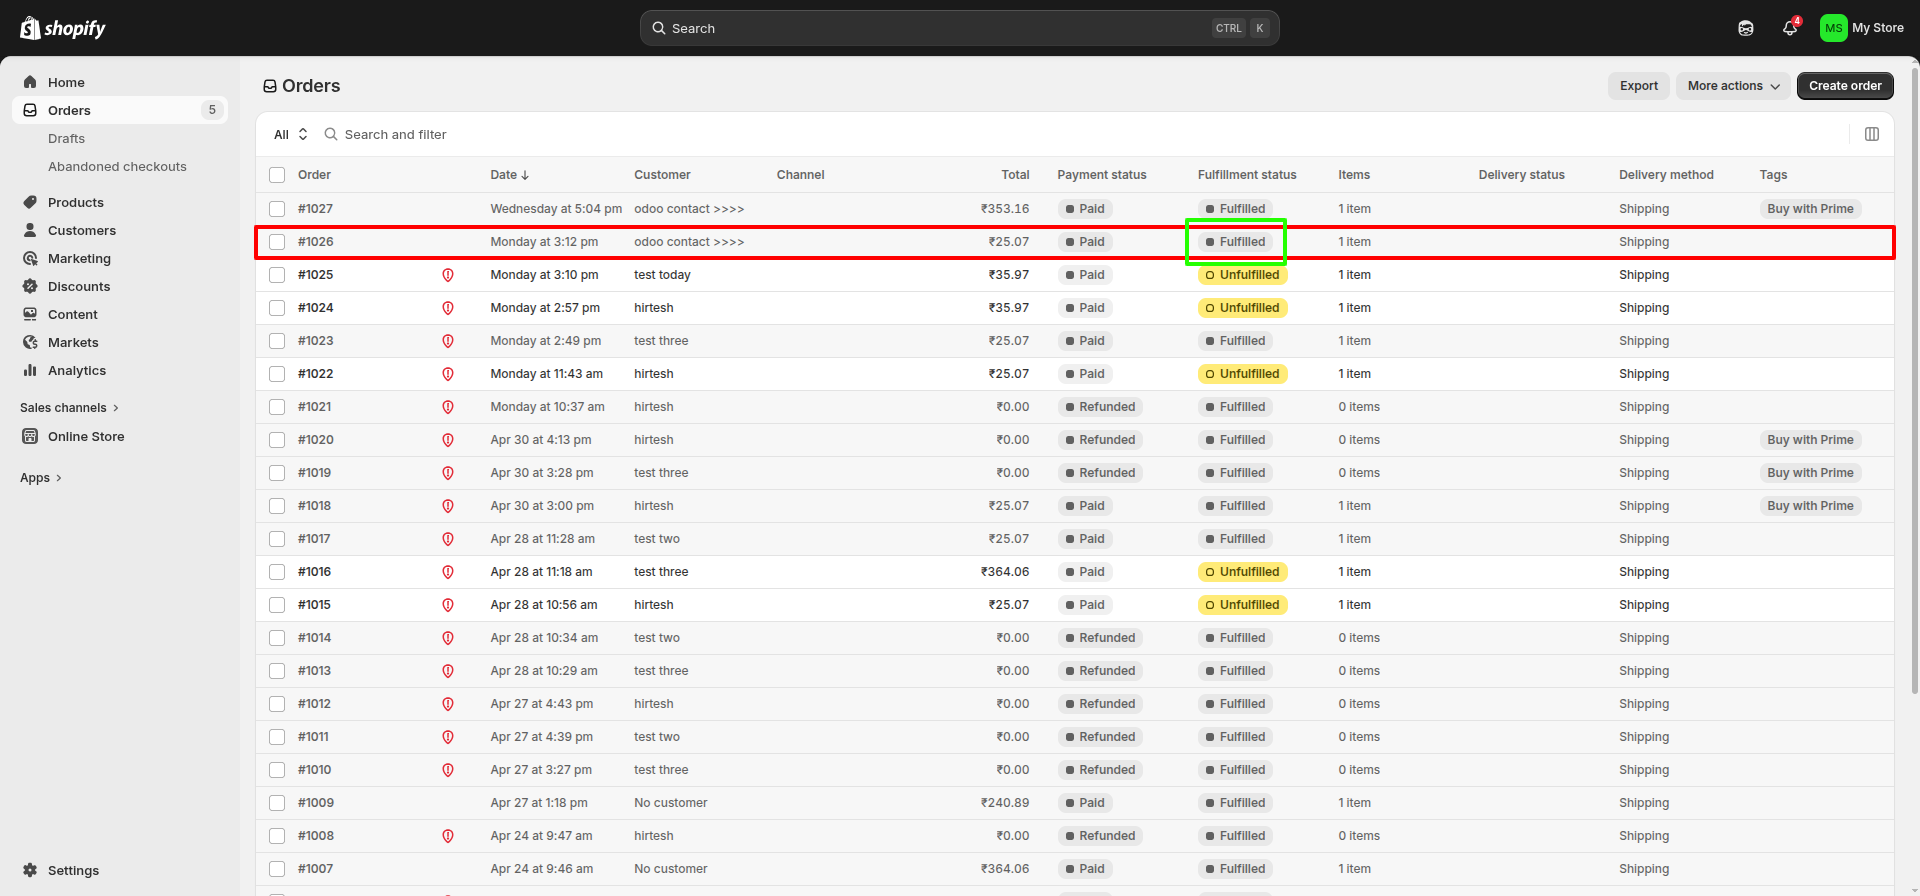Open the edit columns icon
This screenshot has width=1920, height=896.
[1872, 134]
